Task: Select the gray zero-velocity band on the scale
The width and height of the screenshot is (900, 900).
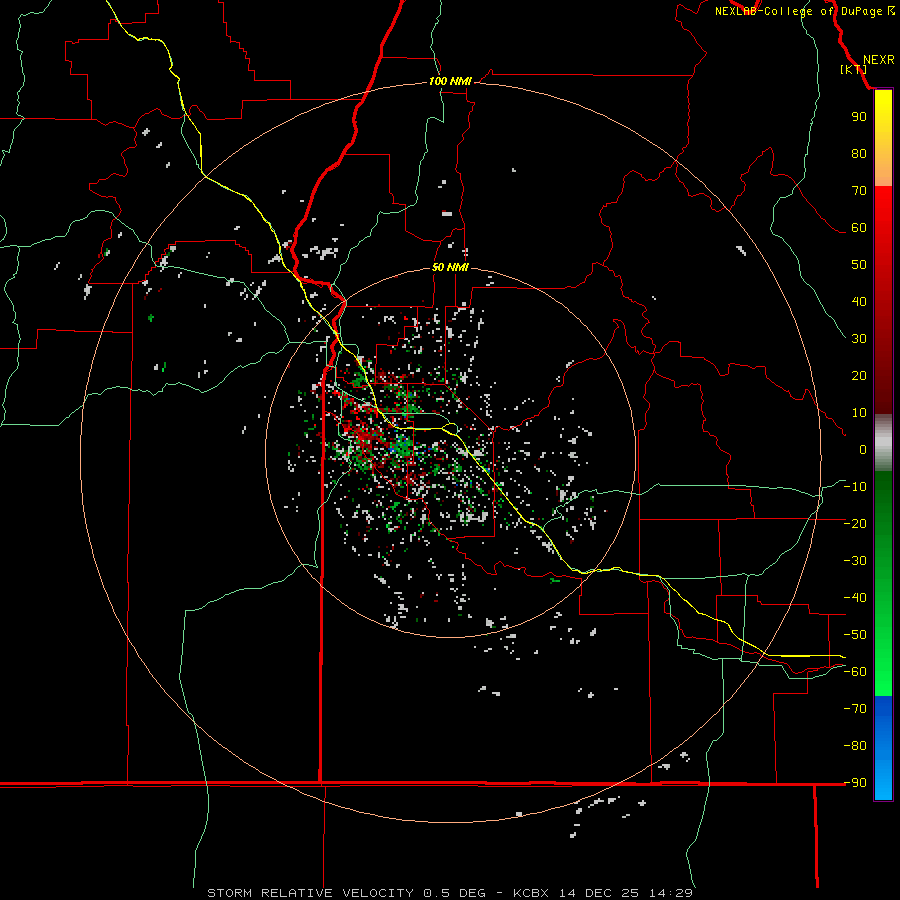Action: pos(883,443)
